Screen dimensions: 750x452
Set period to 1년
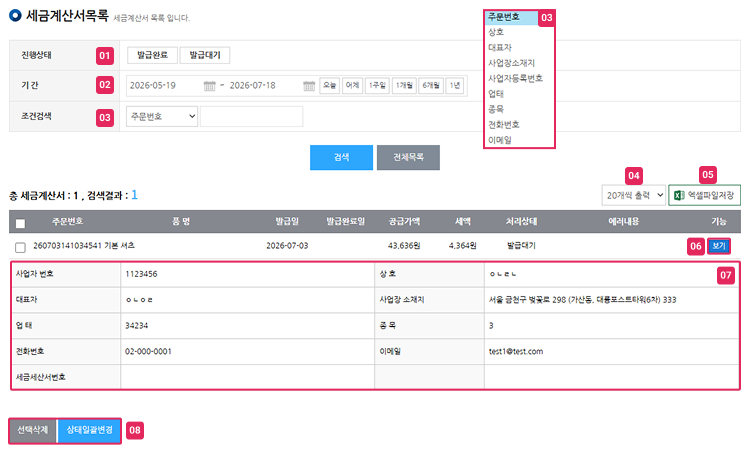pyautogui.click(x=455, y=86)
